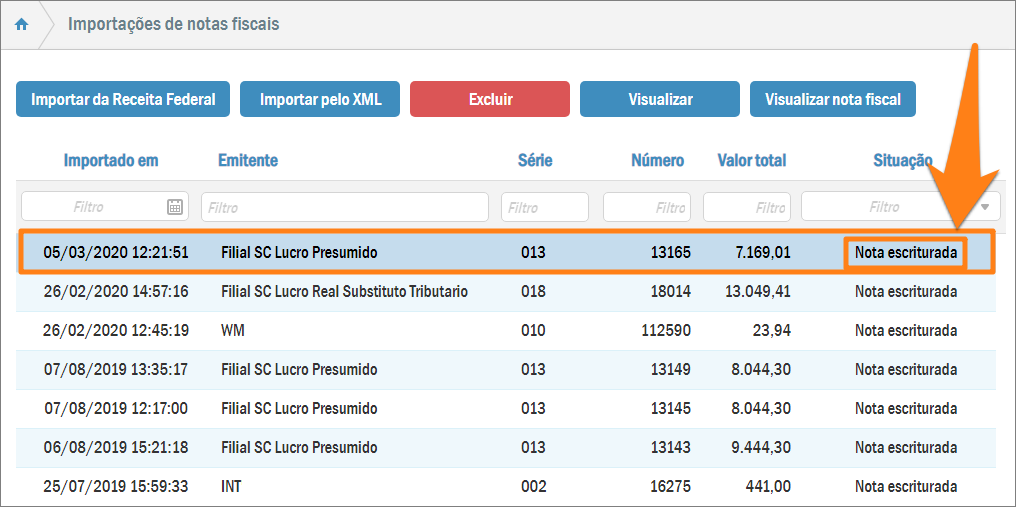
Task: Select Filial SC Lucro Real Substituto Tributario row
Action: pos(344,292)
